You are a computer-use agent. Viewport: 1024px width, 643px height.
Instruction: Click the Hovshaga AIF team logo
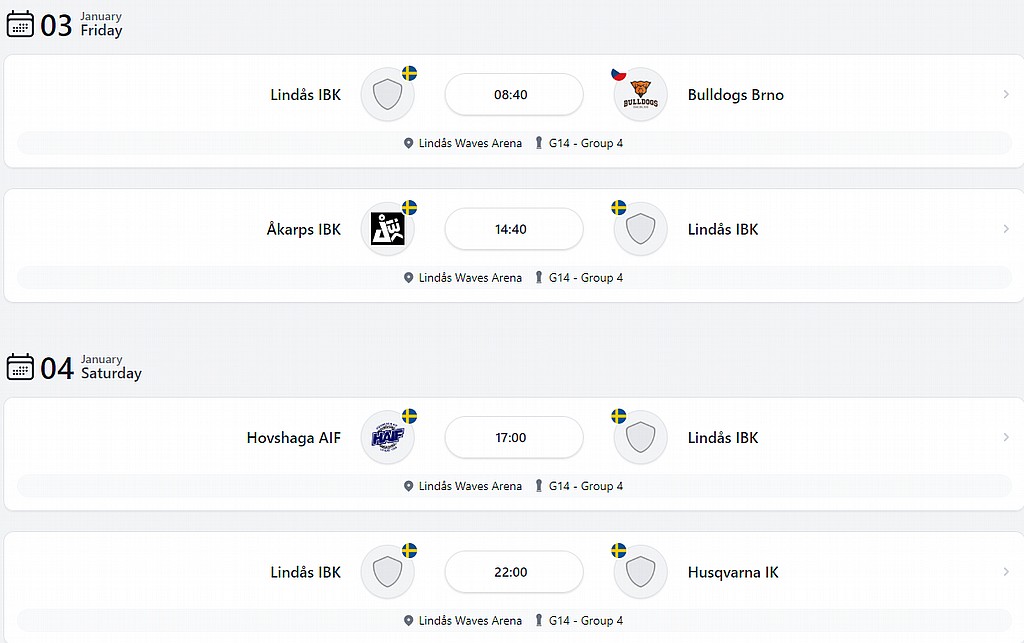pyautogui.click(x=387, y=437)
